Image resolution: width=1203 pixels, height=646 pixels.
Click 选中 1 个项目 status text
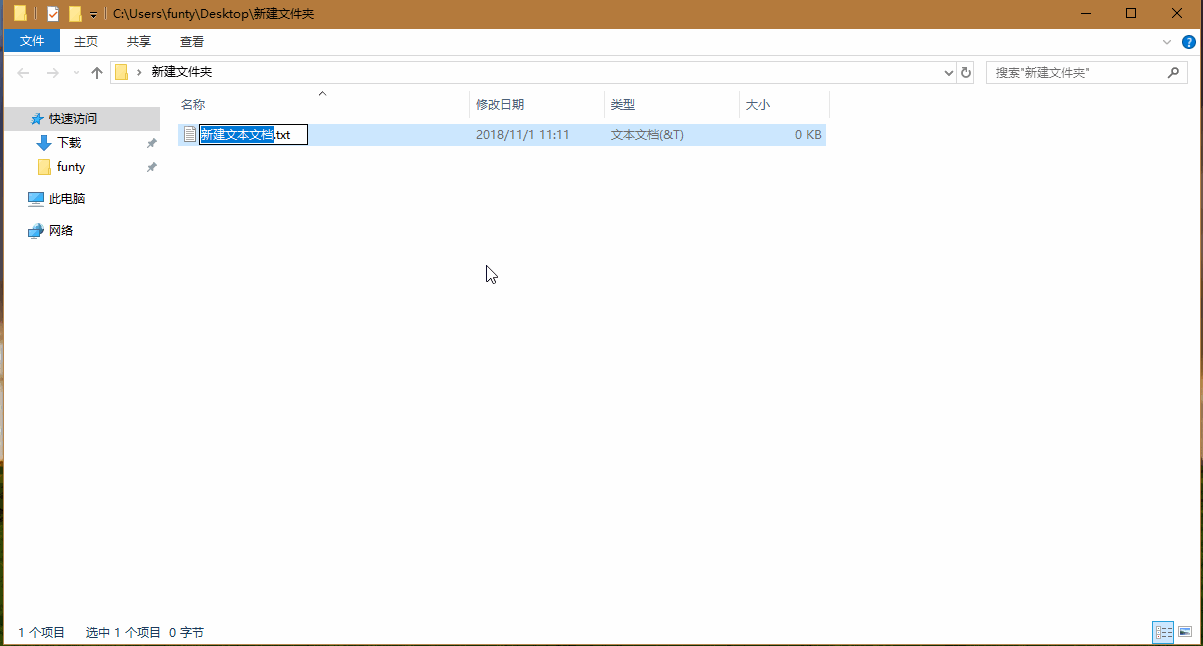pos(123,633)
